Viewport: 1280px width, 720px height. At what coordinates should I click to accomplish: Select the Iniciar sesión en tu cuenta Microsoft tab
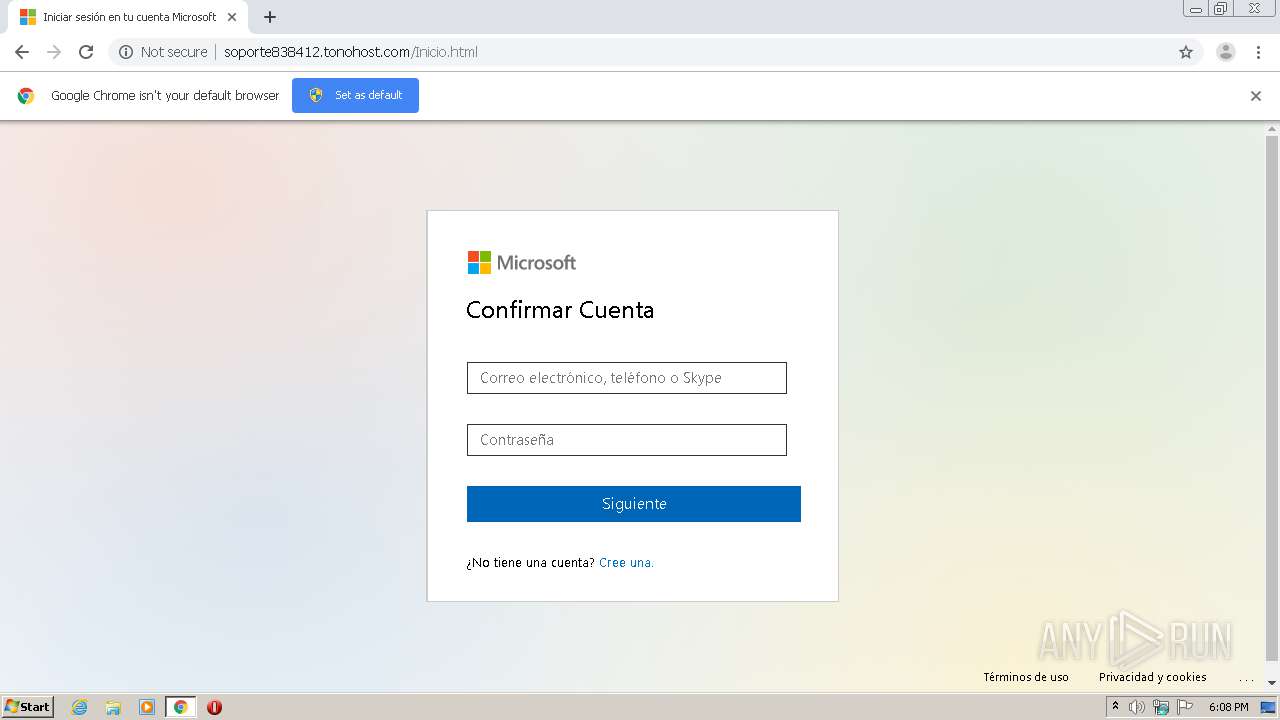[126, 17]
